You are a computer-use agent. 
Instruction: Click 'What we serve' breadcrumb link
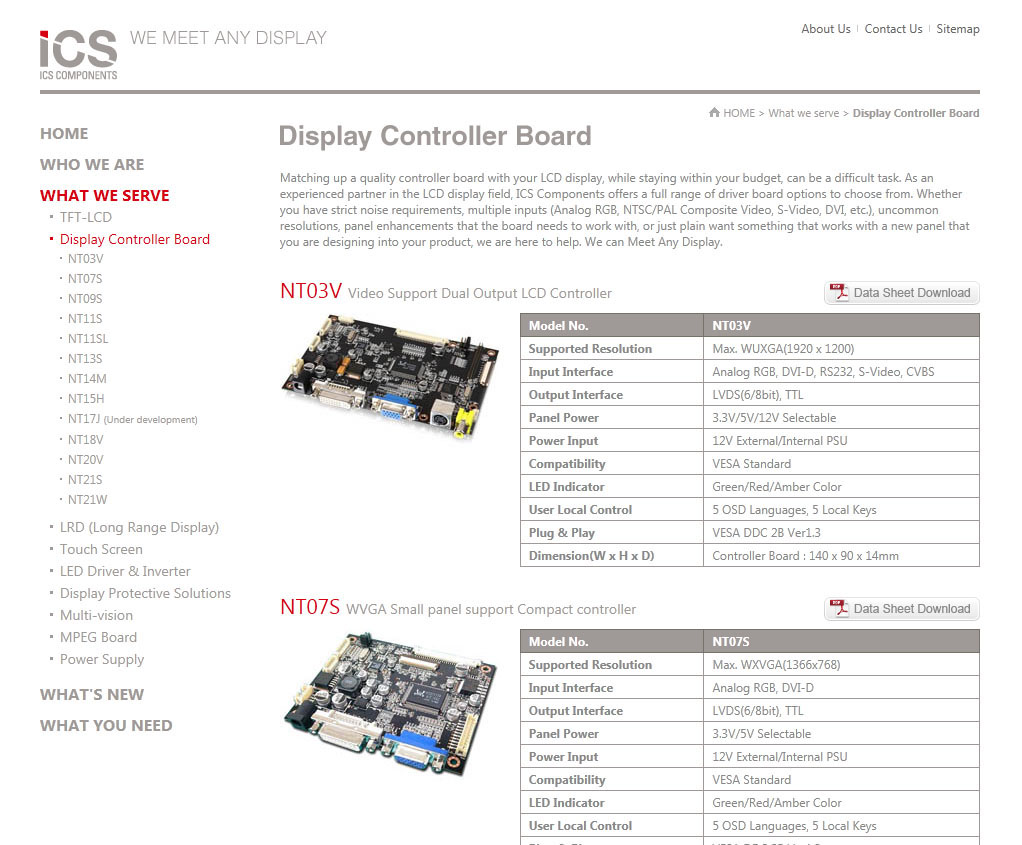click(803, 113)
